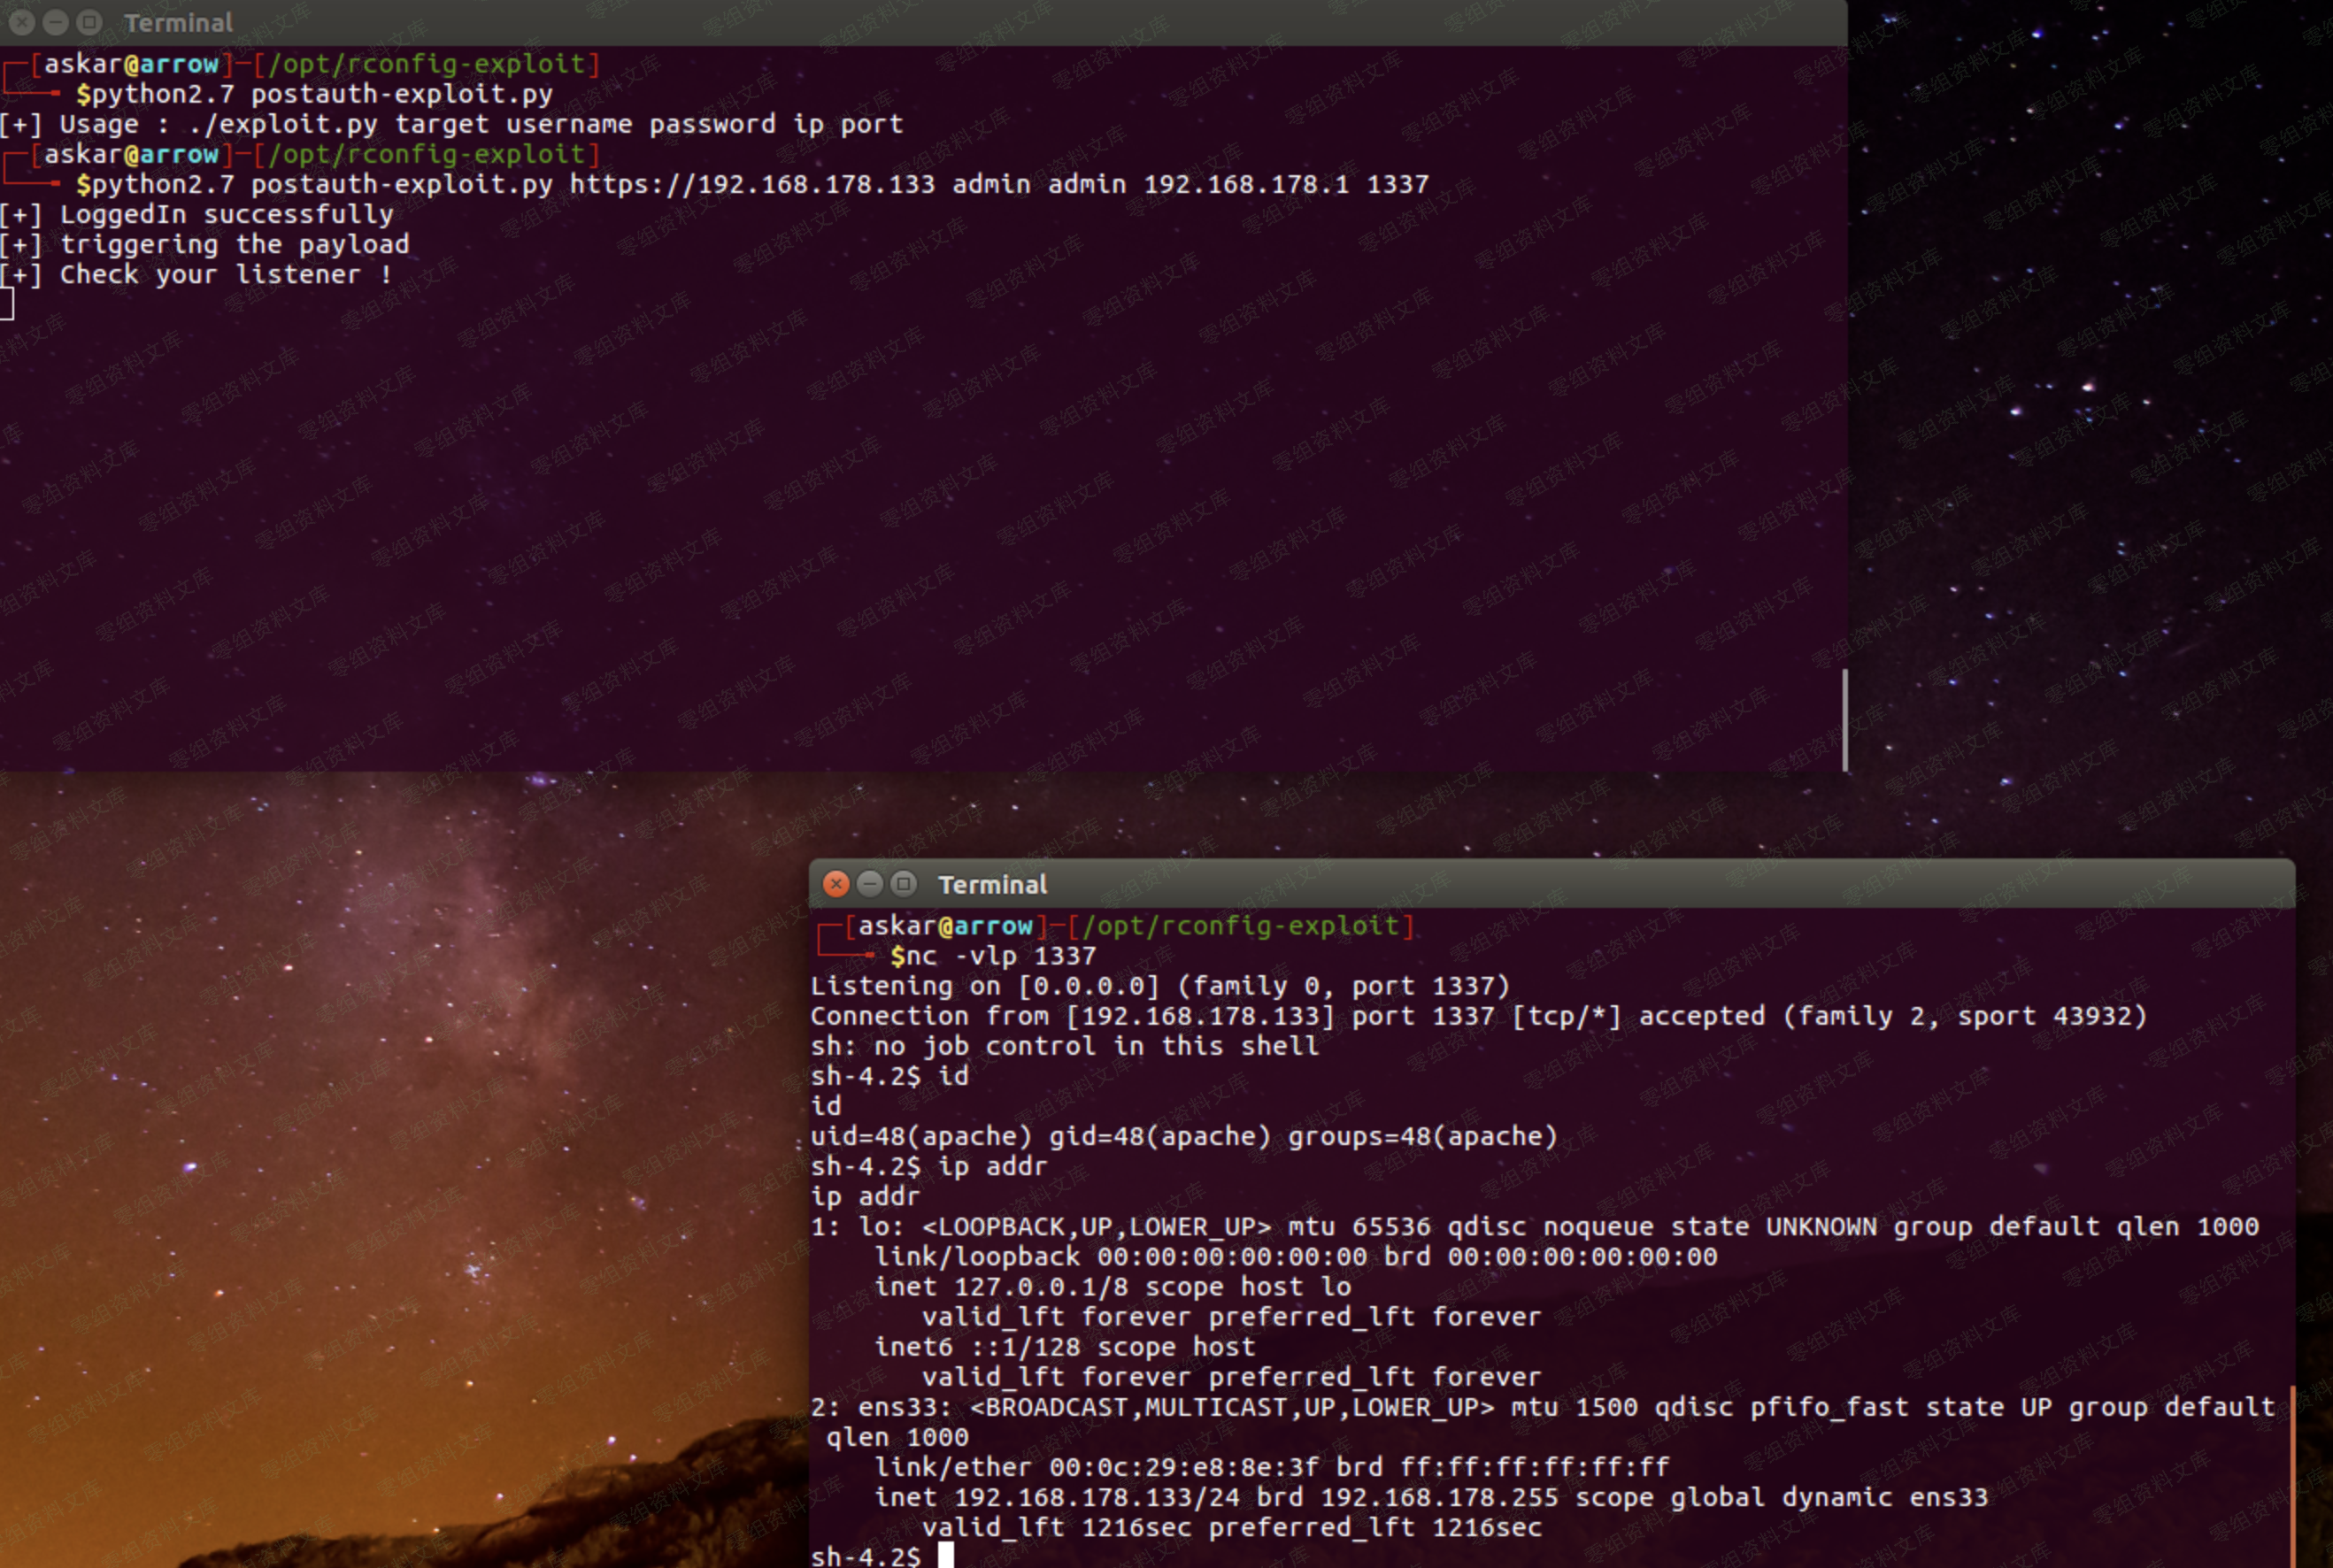
Task: Click the top terminal's vertical scrollbar
Action: 1844,720
